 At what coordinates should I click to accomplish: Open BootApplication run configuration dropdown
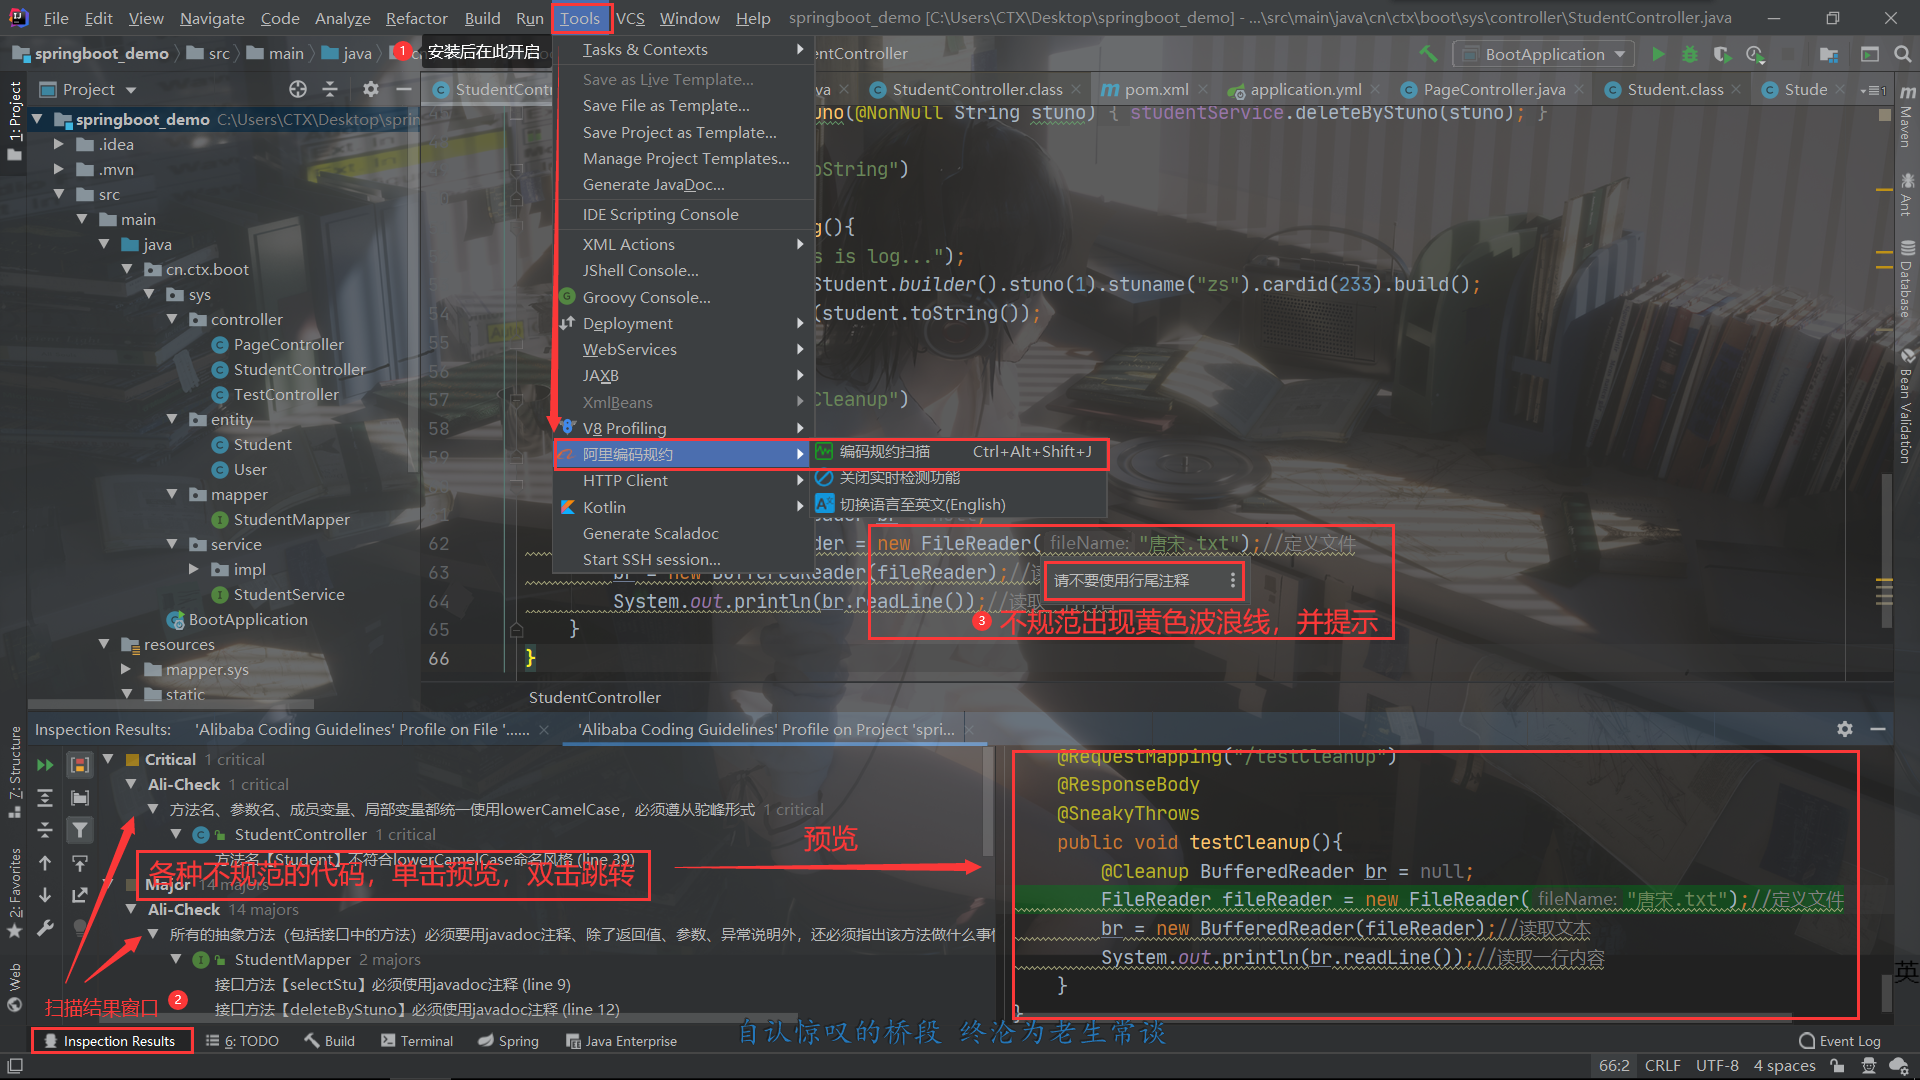pos(1544,54)
